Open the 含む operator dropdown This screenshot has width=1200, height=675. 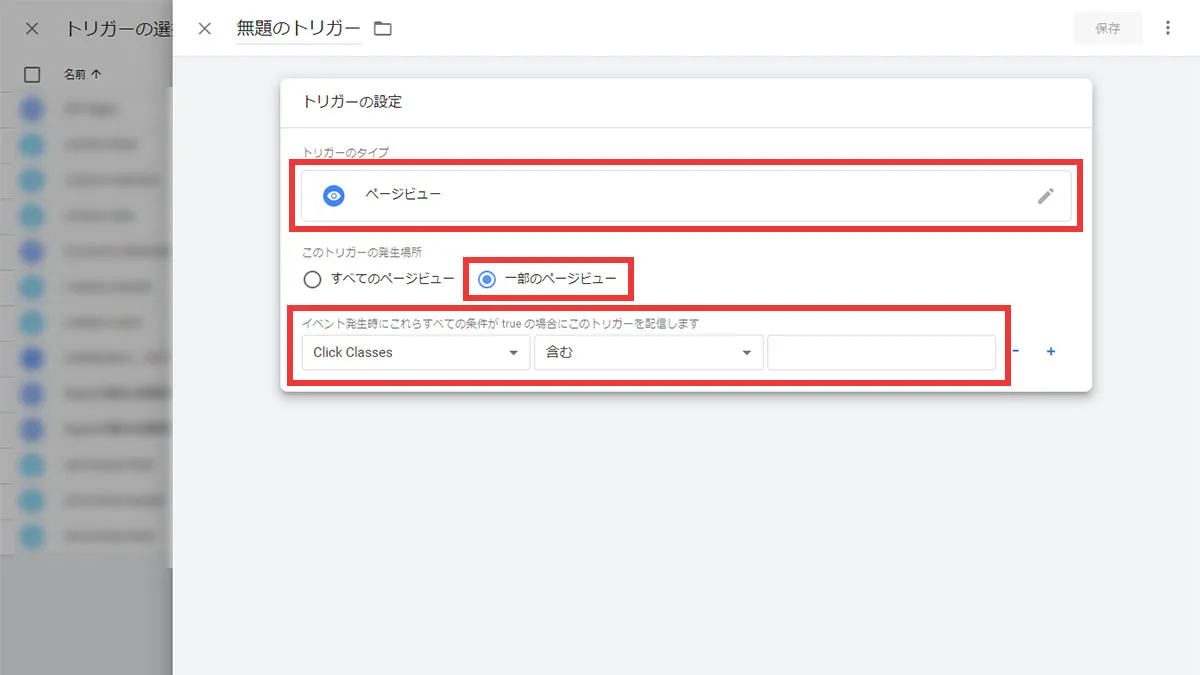[x=648, y=352]
